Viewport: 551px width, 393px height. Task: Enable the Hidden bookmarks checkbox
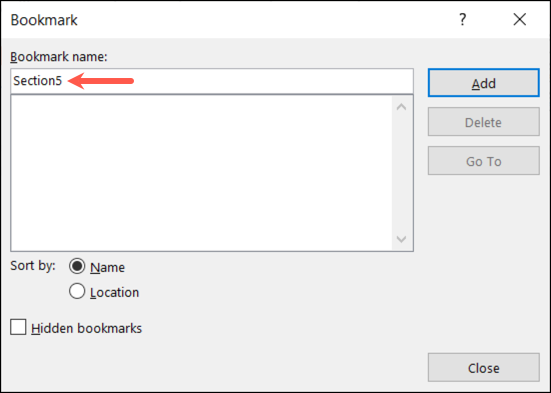point(18,327)
